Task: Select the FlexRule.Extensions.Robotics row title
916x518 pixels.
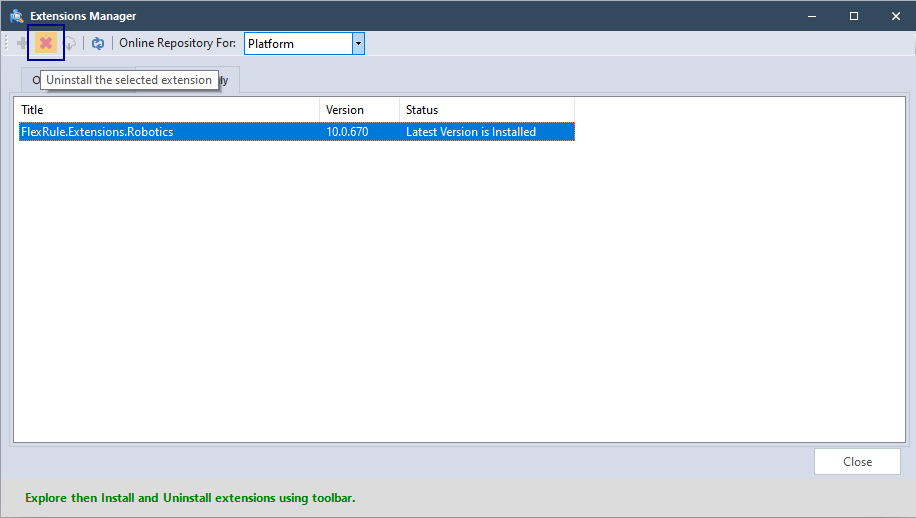Action: [x=97, y=132]
